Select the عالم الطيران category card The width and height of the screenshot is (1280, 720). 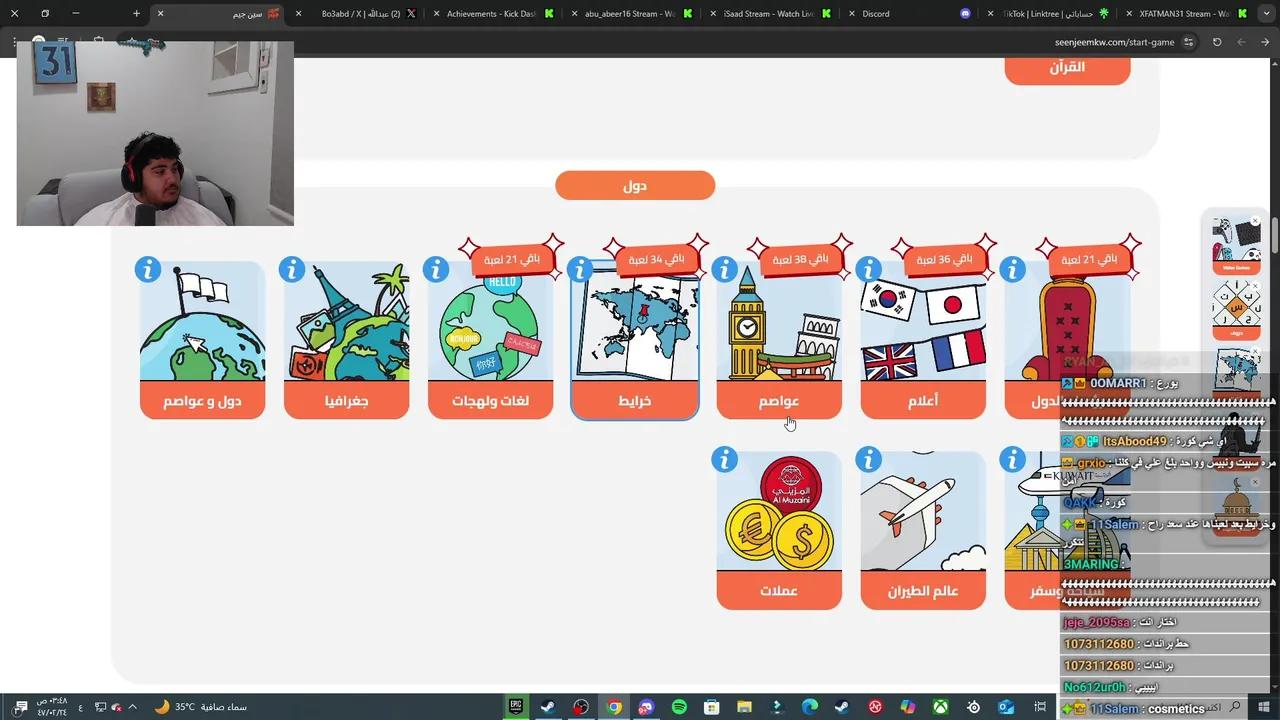[x=922, y=530]
